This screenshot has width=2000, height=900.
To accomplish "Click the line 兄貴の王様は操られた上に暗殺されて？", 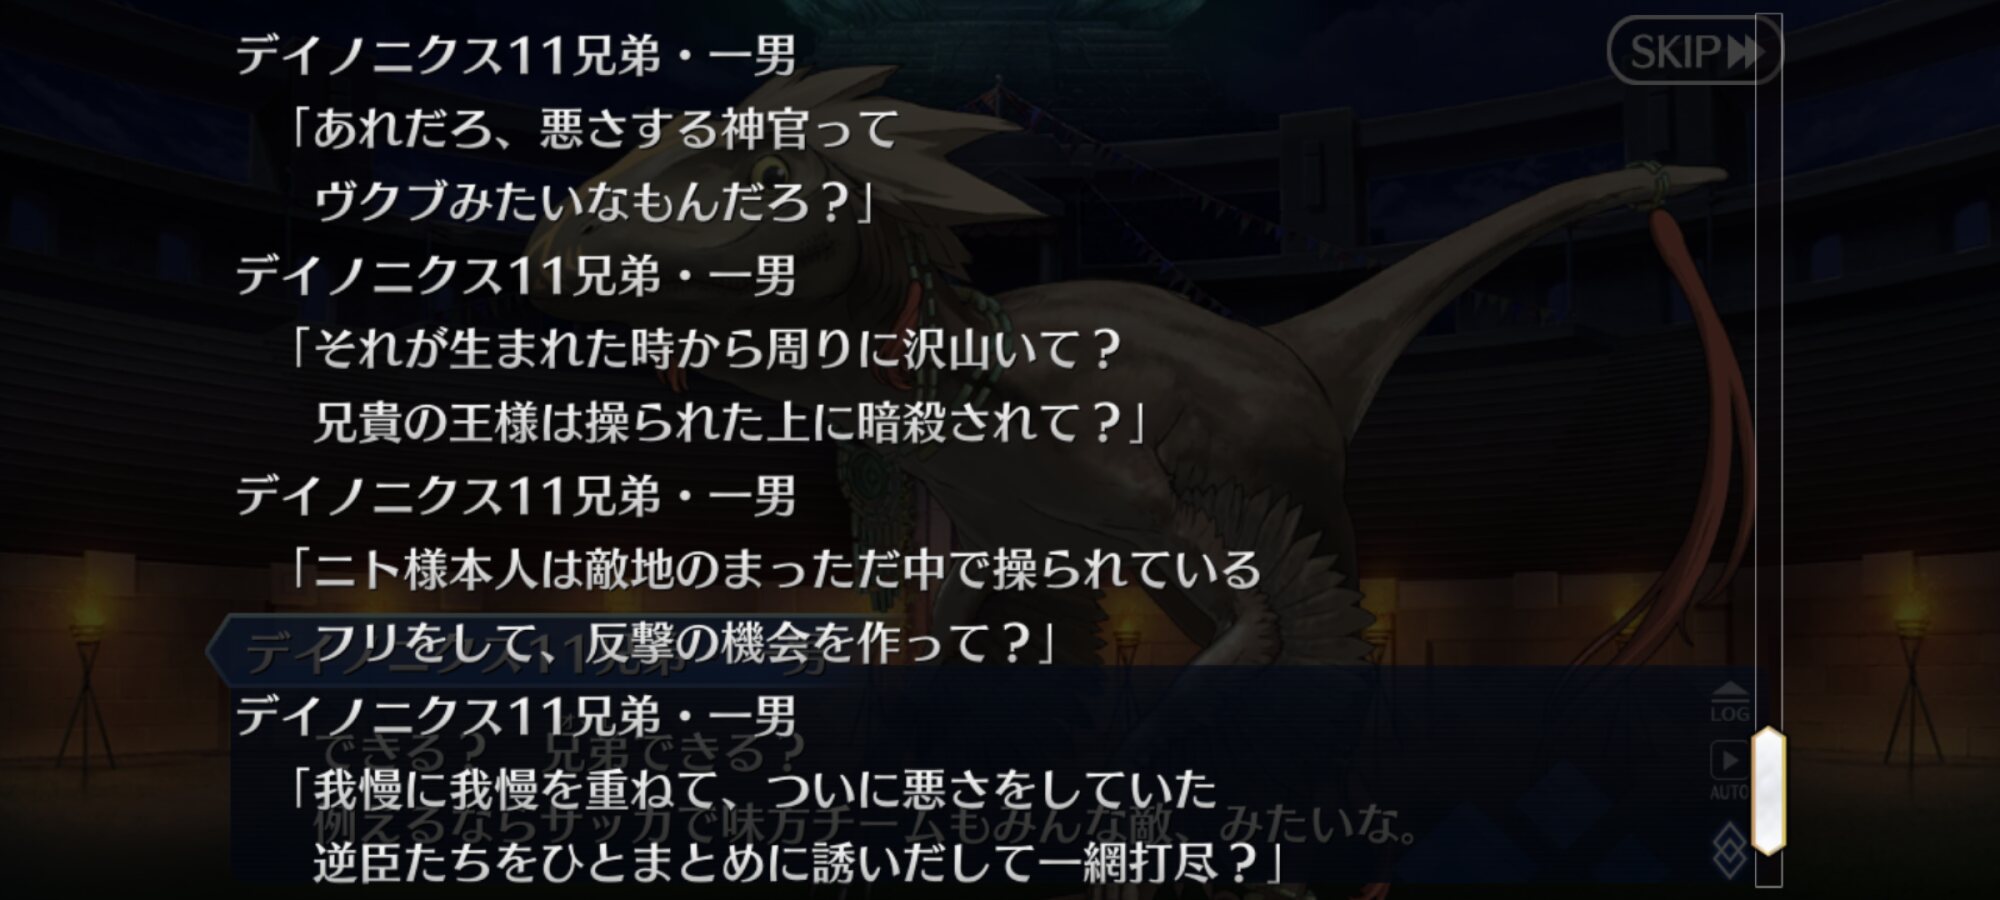I will pyautogui.click(x=730, y=423).
